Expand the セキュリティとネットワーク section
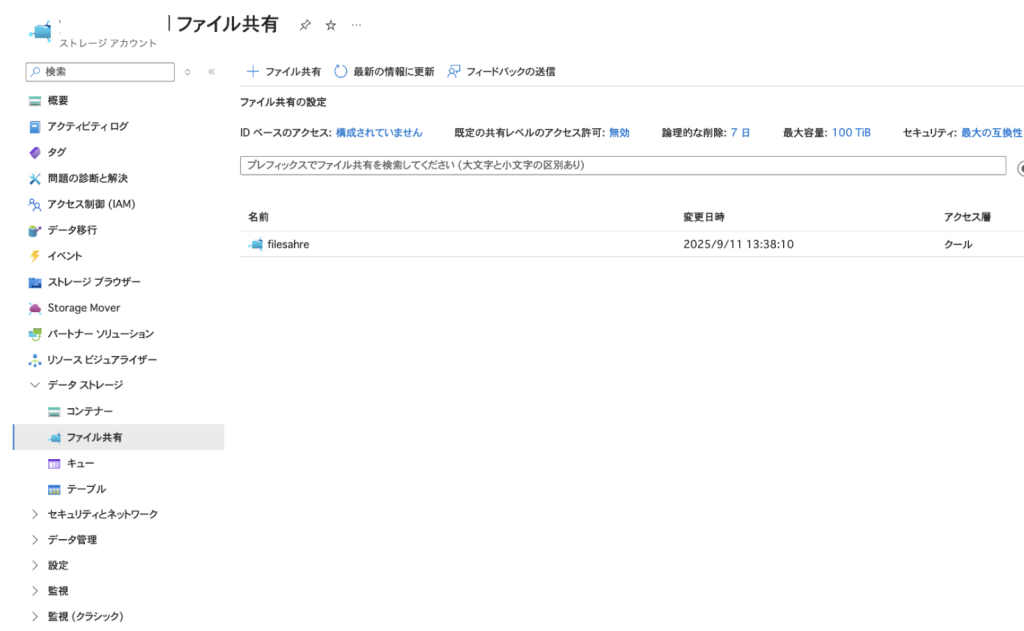Image resolution: width=1024 pixels, height=631 pixels. point(36,514)
